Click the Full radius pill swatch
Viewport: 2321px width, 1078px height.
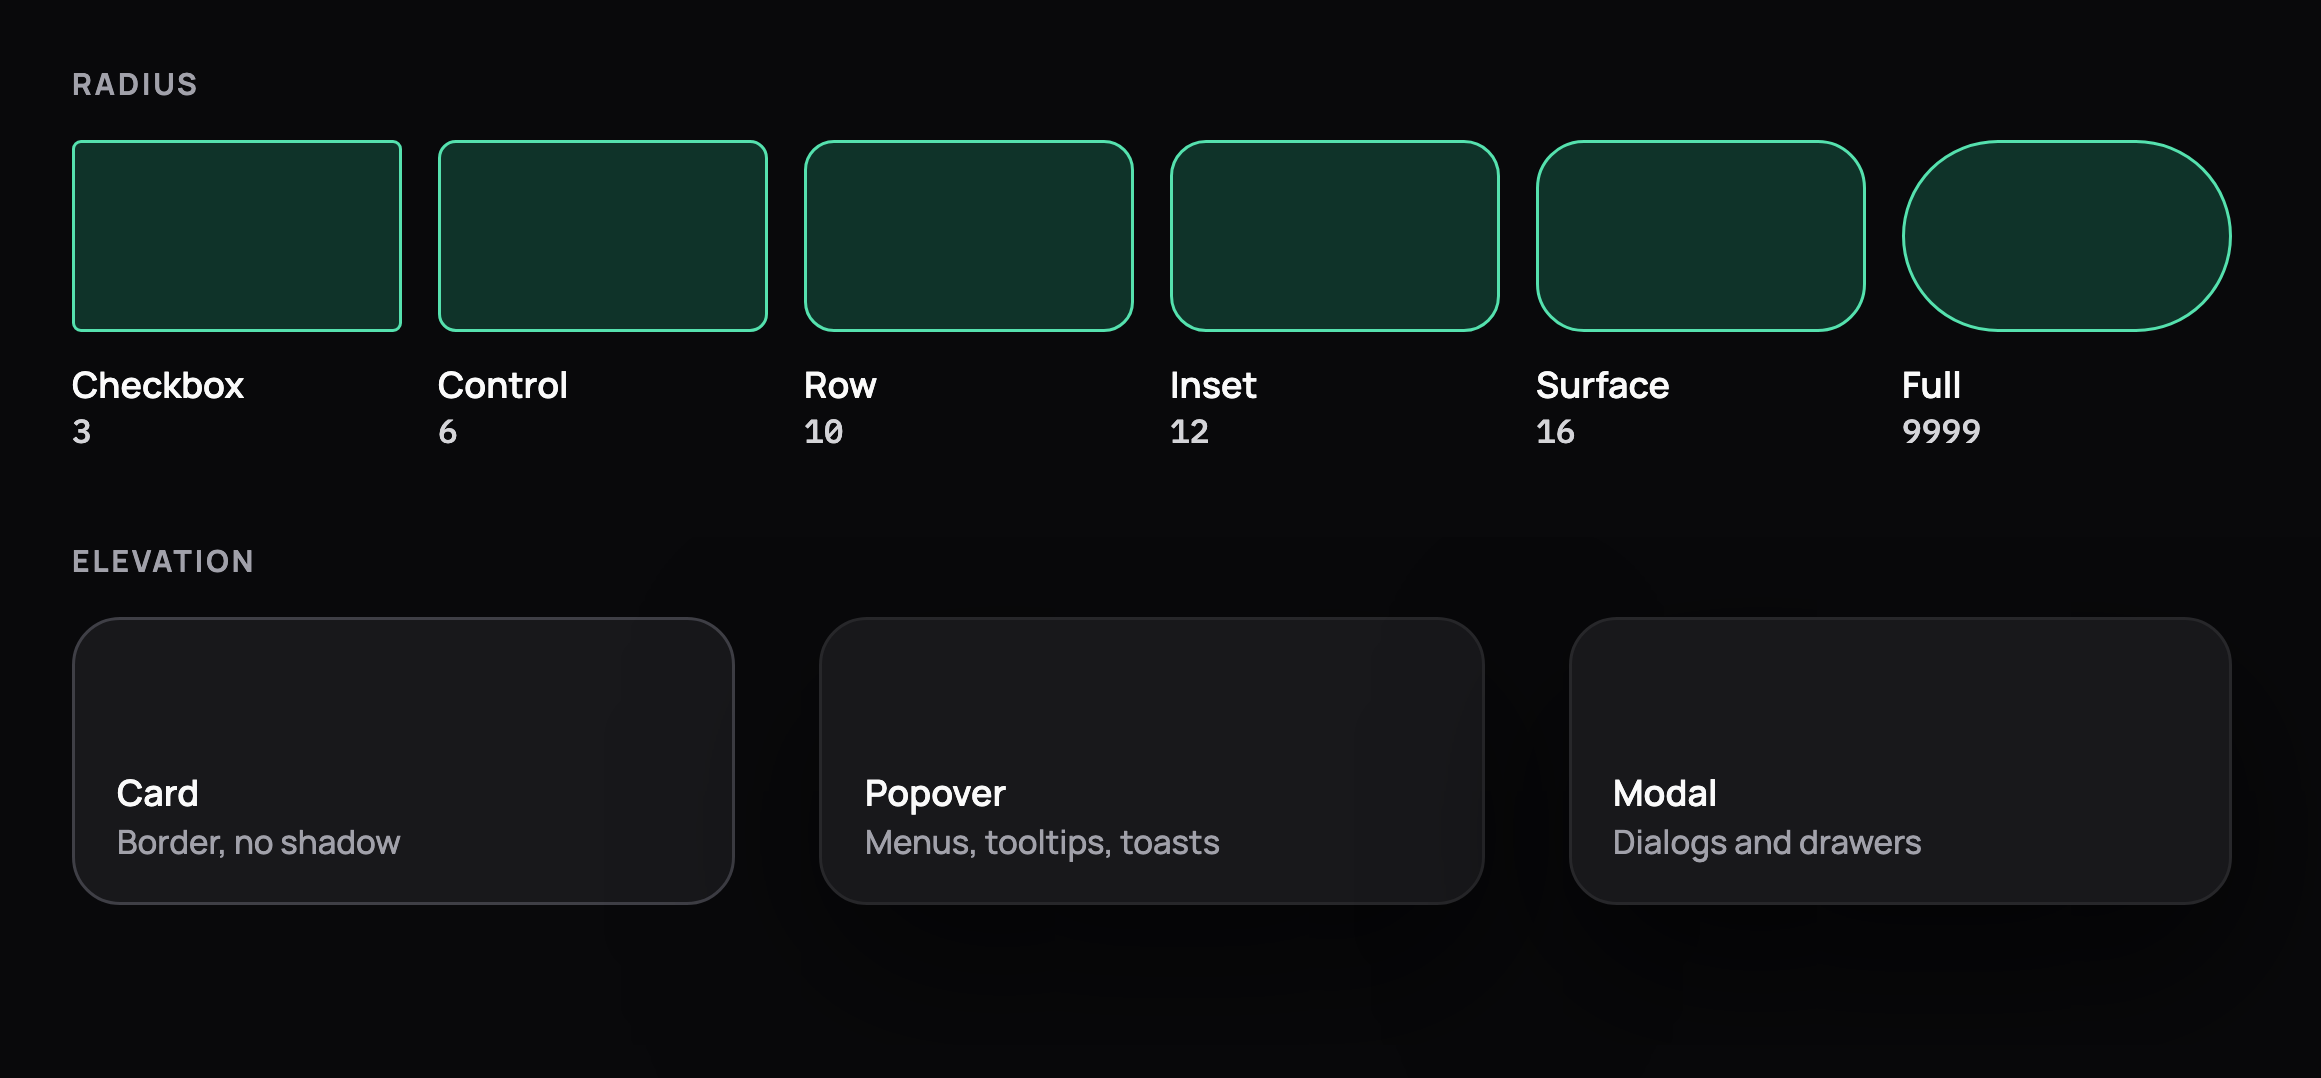tap(2067, 236)
